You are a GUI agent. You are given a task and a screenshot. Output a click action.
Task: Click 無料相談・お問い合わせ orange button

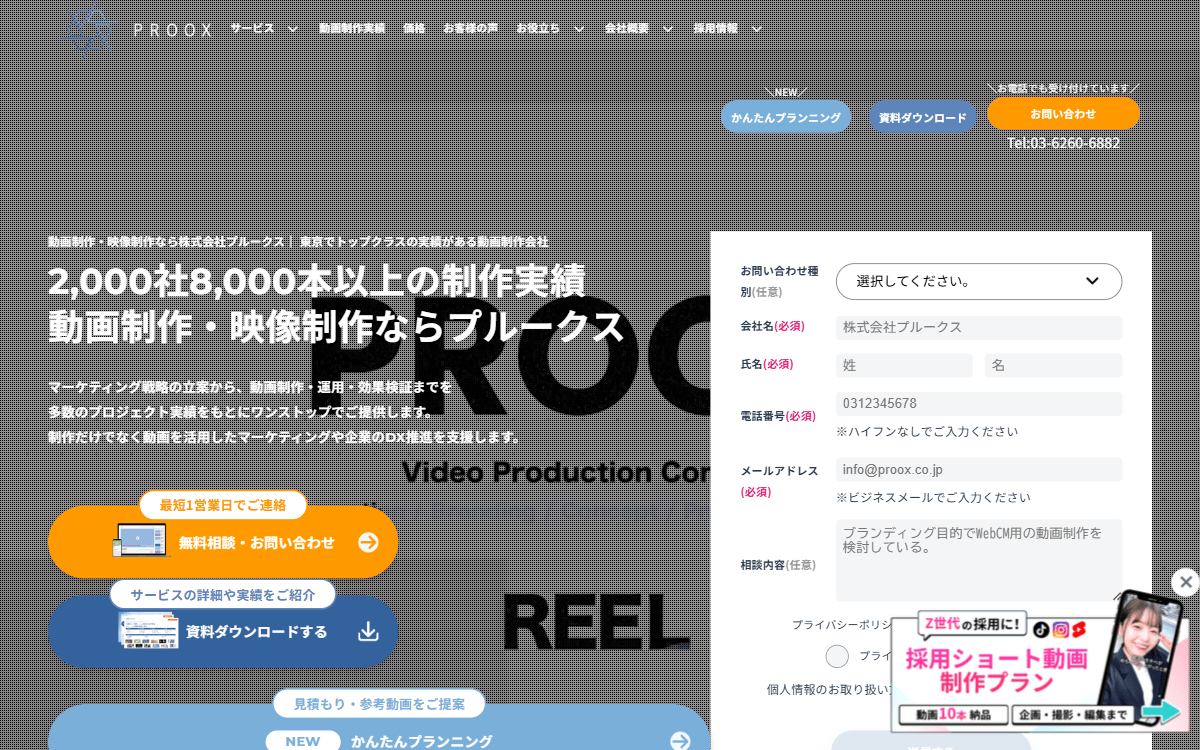tap(223, 542)
